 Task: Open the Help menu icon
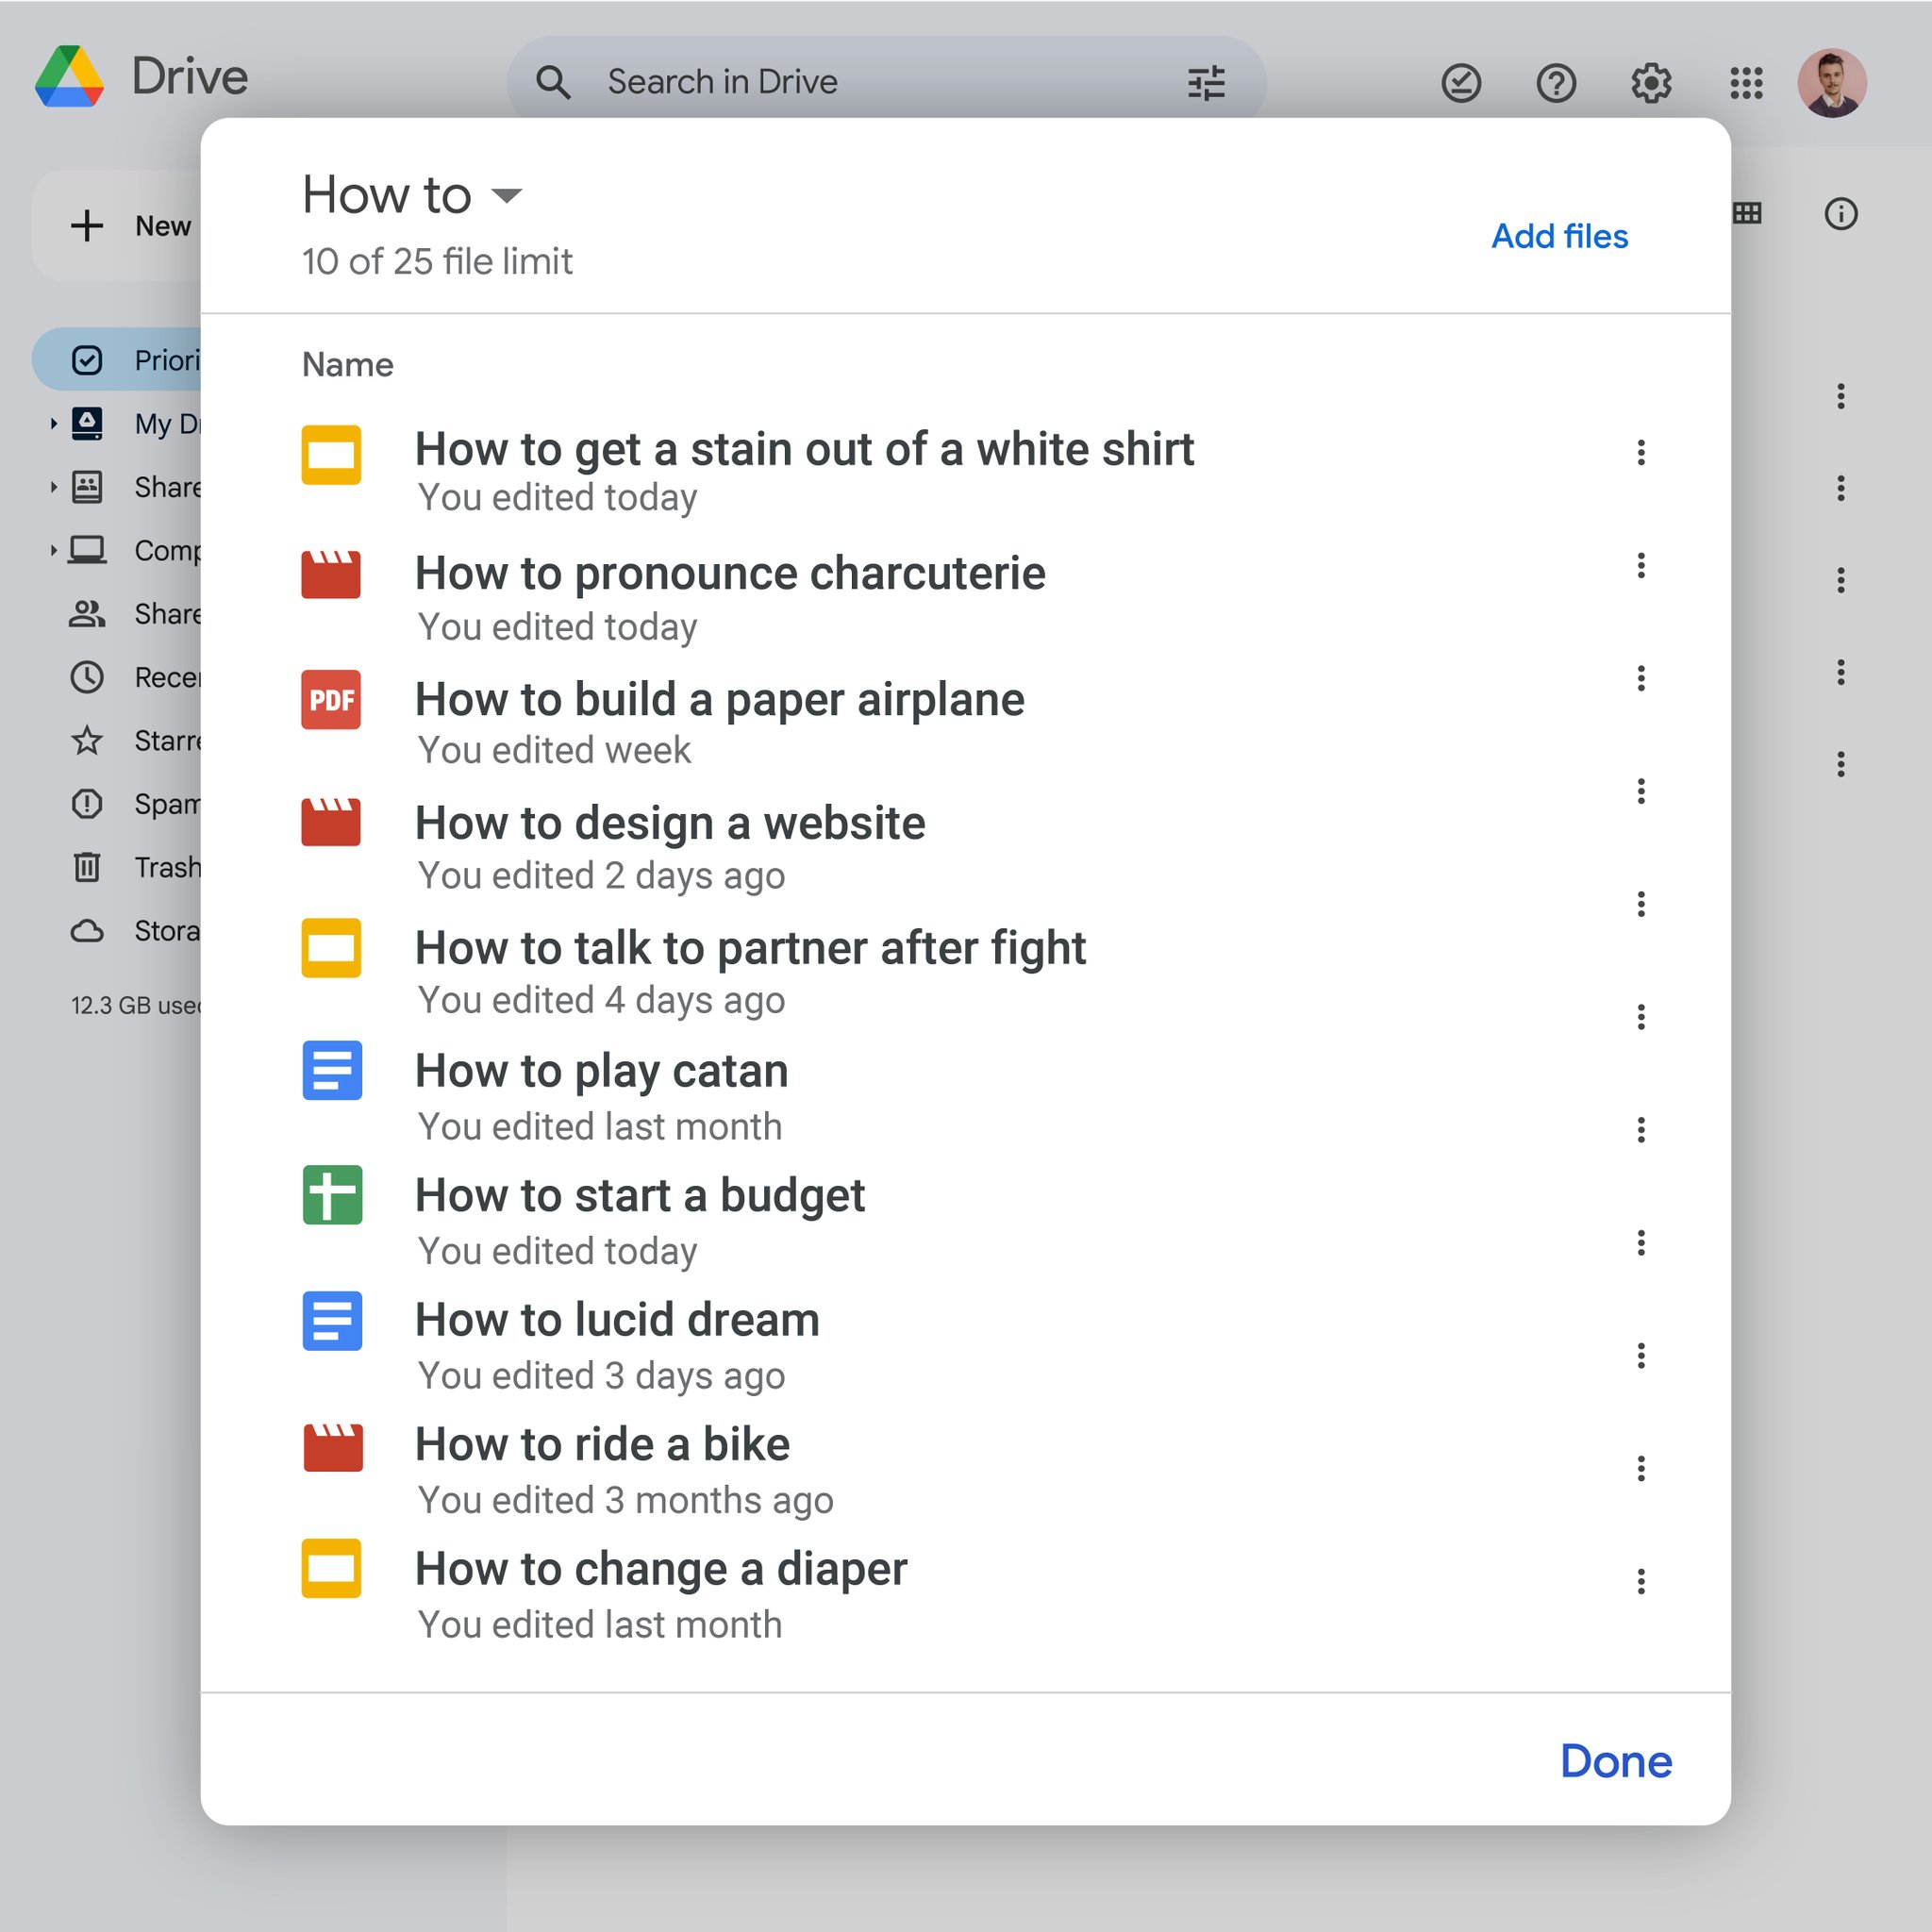[1556, 83]
